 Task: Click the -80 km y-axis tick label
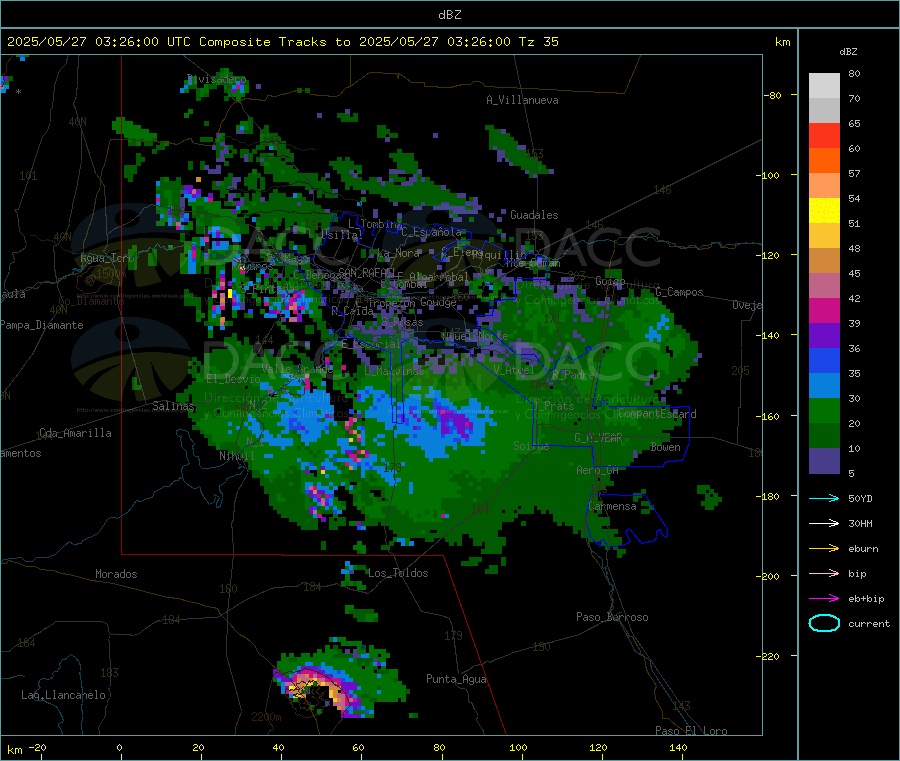coord(773,95)
